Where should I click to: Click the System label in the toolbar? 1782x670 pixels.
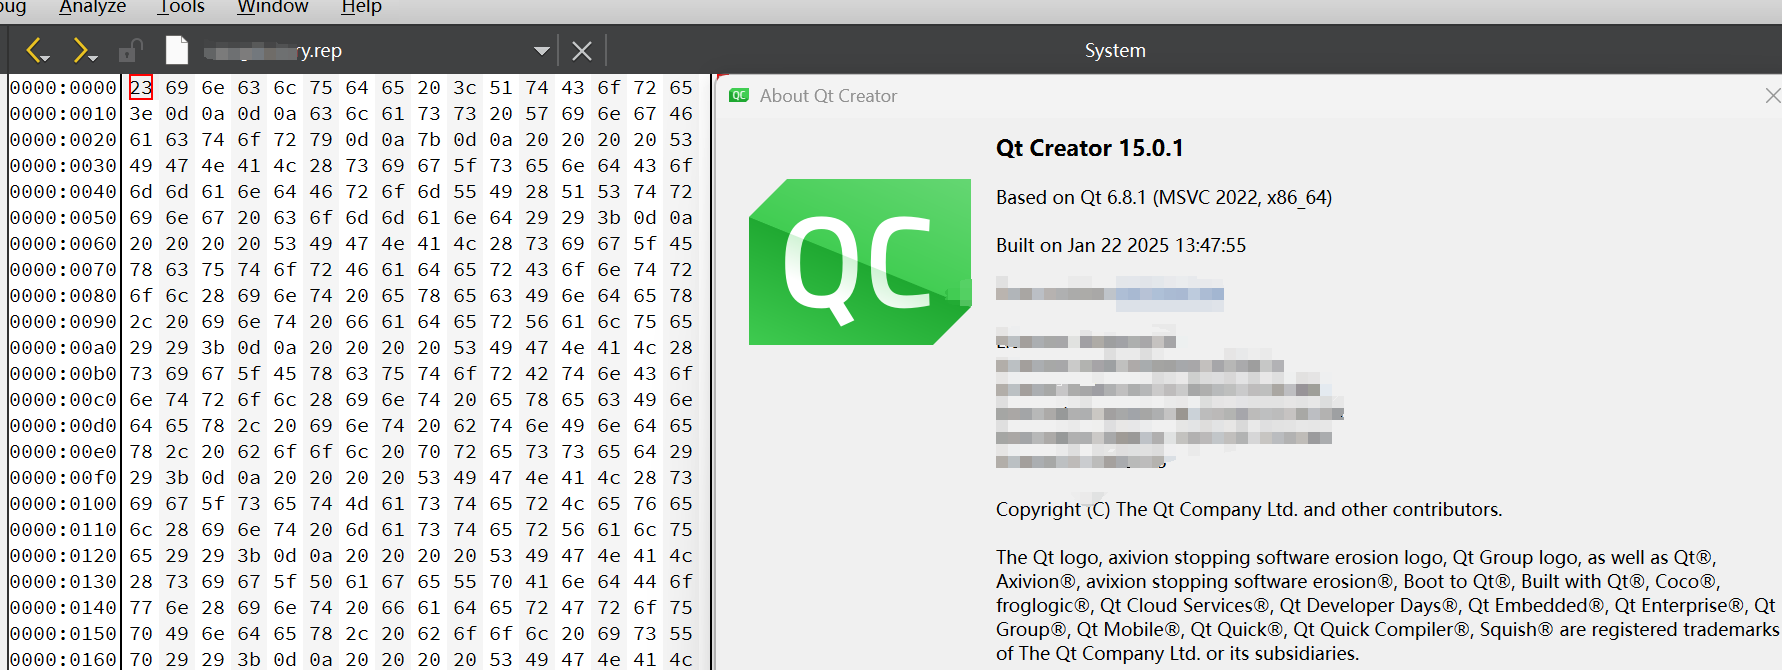point(1115,51)
